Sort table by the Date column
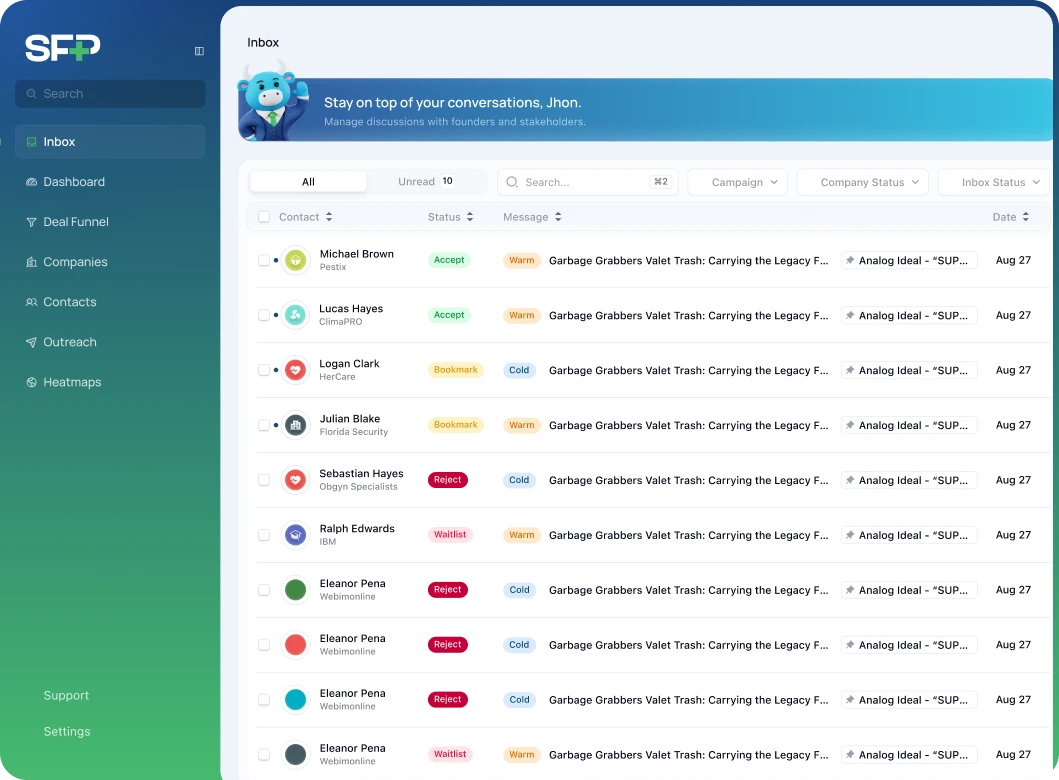This screenshot has width=1059, height=780. pos(1010,217)
